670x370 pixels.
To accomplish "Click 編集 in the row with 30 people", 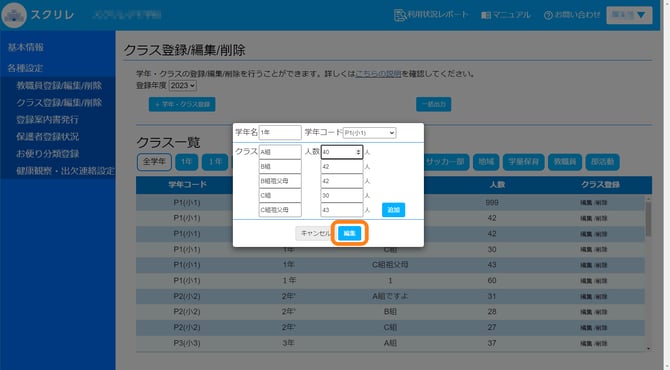I will [x=586, y=250].
